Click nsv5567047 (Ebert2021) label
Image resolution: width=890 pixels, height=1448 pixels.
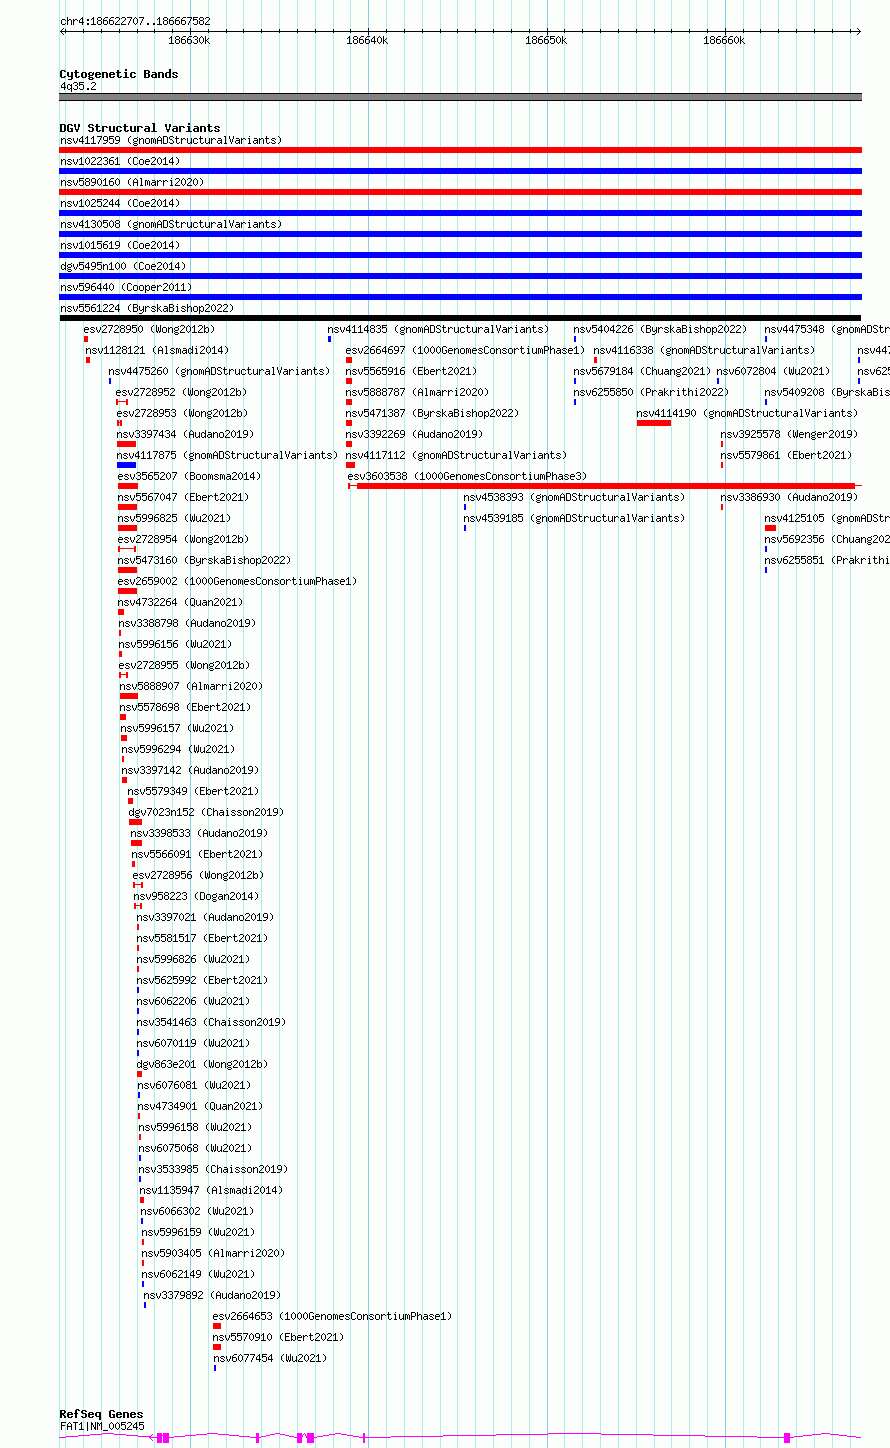(183, 497)
